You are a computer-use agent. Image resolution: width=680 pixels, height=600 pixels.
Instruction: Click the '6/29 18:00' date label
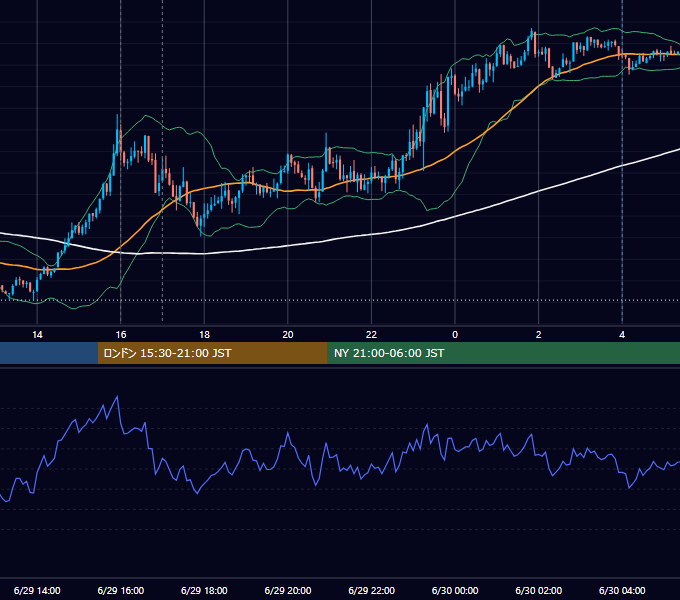(204, 590)
